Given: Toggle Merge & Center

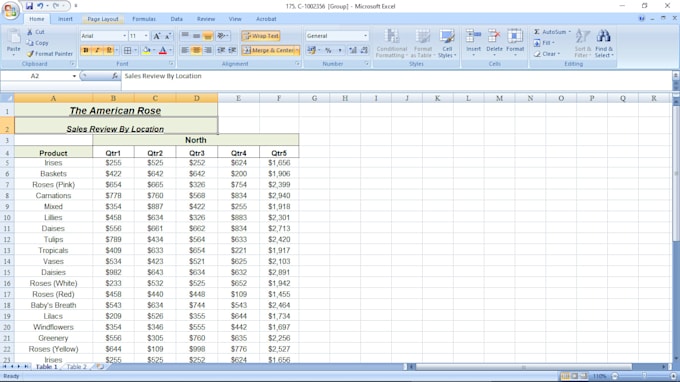Looking at the screenshot, I should click(x=268, y=50).
